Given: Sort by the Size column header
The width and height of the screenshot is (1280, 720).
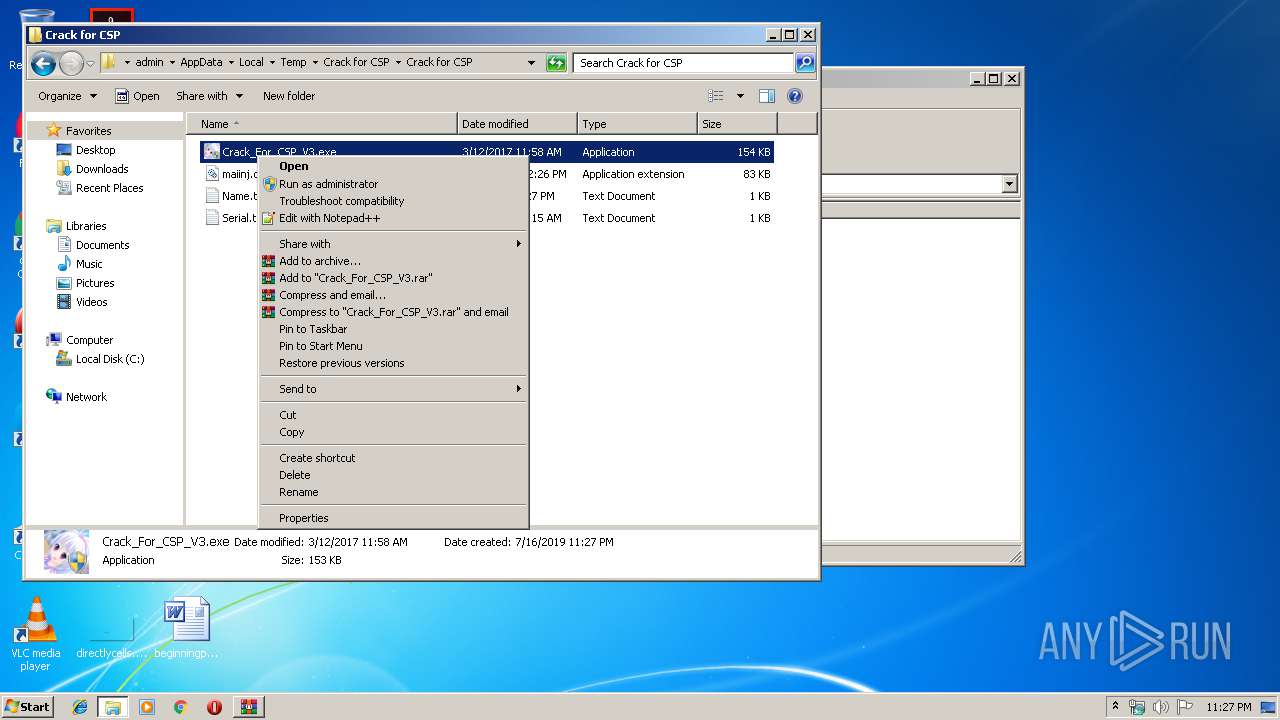Looking at the screenshot, I should click(737, 124).
